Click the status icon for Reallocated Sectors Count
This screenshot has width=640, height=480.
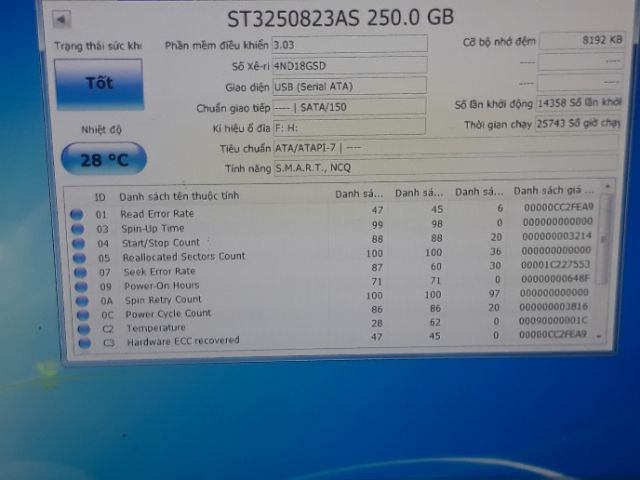(x=79, y=258)
